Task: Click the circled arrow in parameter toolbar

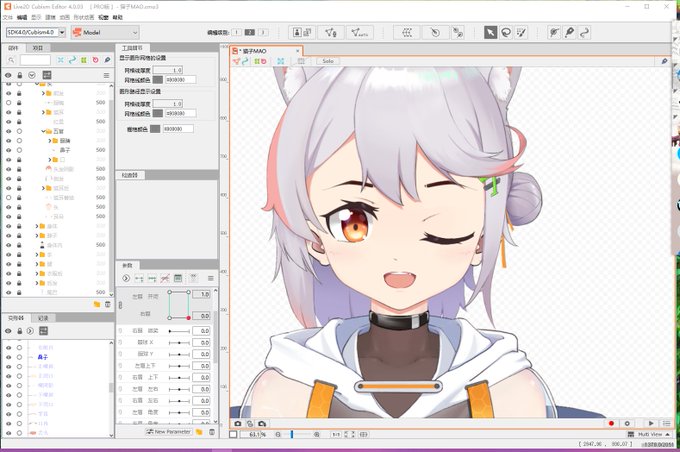Action: [x=126, y=278]
